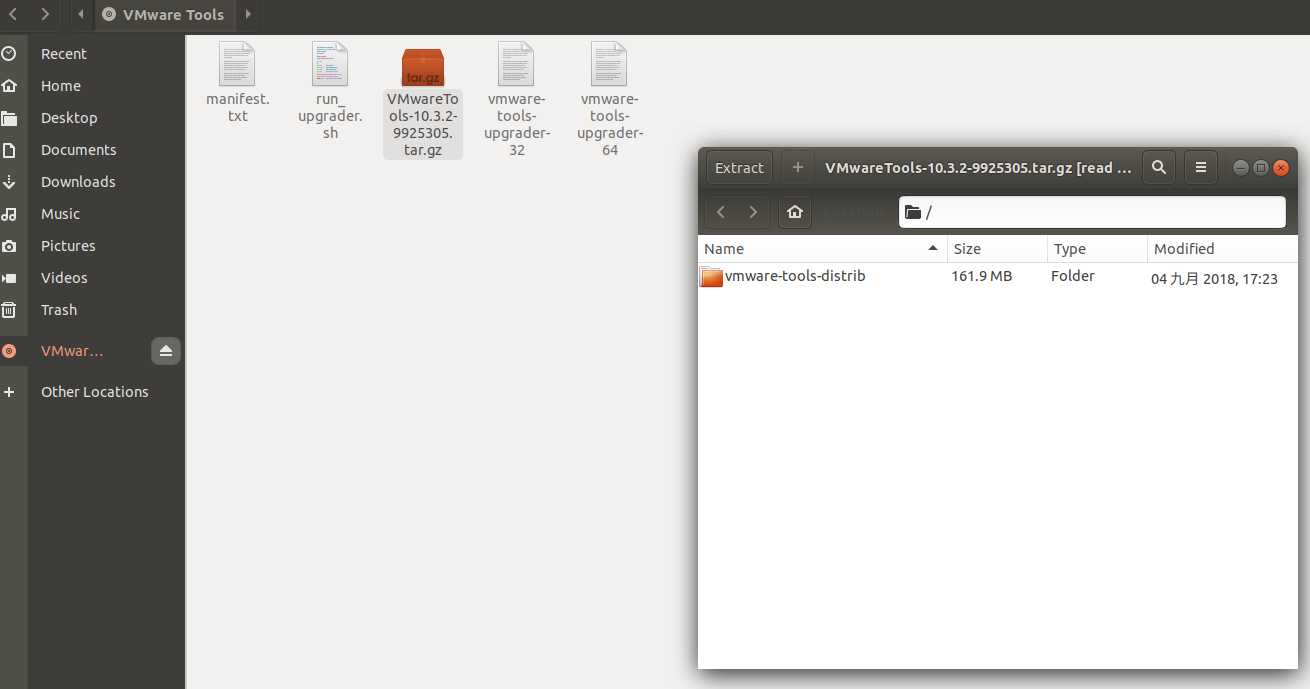Click VMwareTools tar.gz file name label
Viewport: 1310px width, 689px height.
pos(423,125)
